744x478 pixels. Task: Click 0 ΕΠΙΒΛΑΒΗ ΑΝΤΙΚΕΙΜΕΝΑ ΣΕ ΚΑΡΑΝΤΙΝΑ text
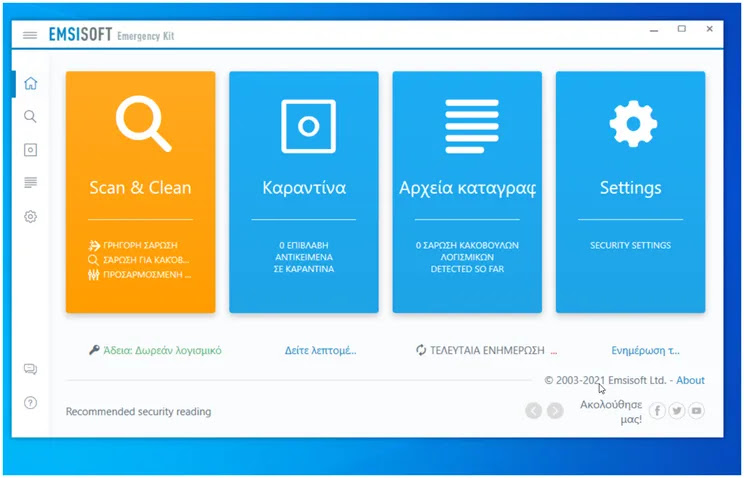pyautogui.click(x=304, y=257)
